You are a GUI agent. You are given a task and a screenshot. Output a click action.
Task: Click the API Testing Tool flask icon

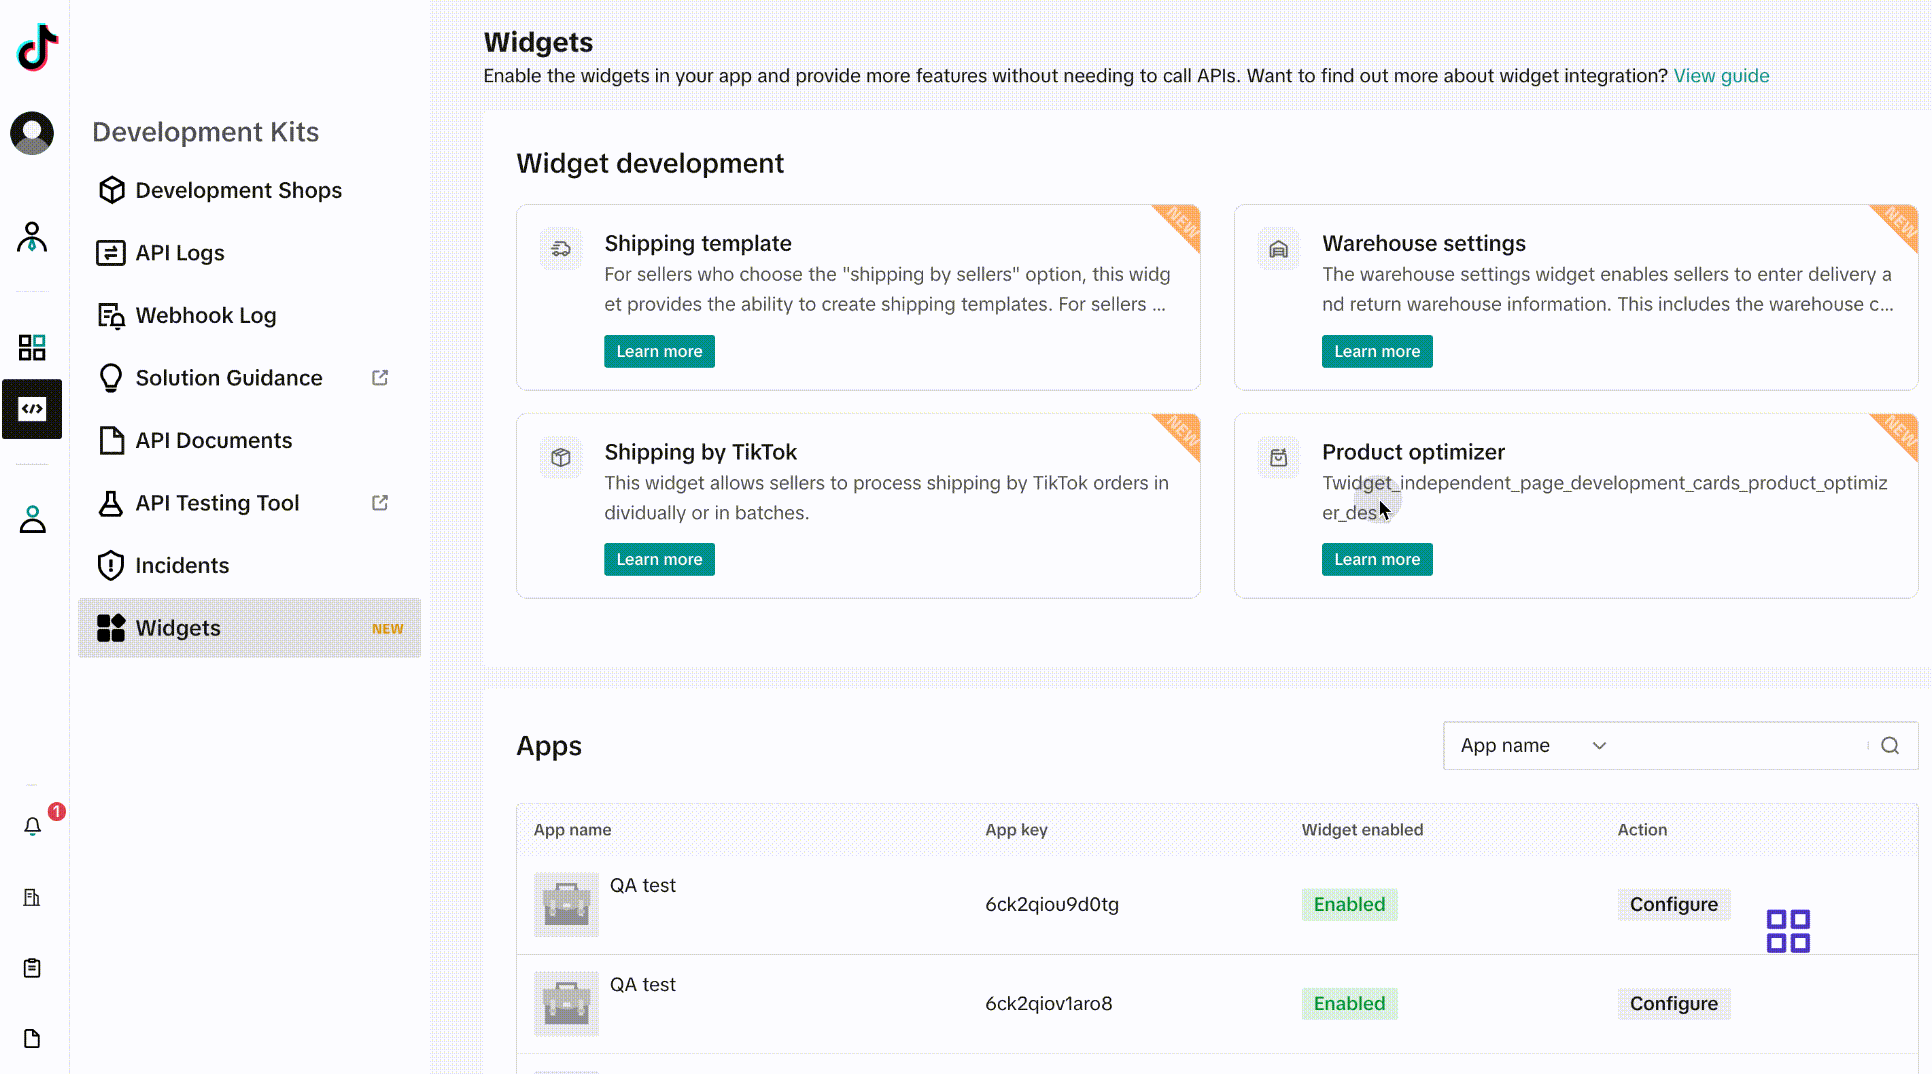pos(111,503)
